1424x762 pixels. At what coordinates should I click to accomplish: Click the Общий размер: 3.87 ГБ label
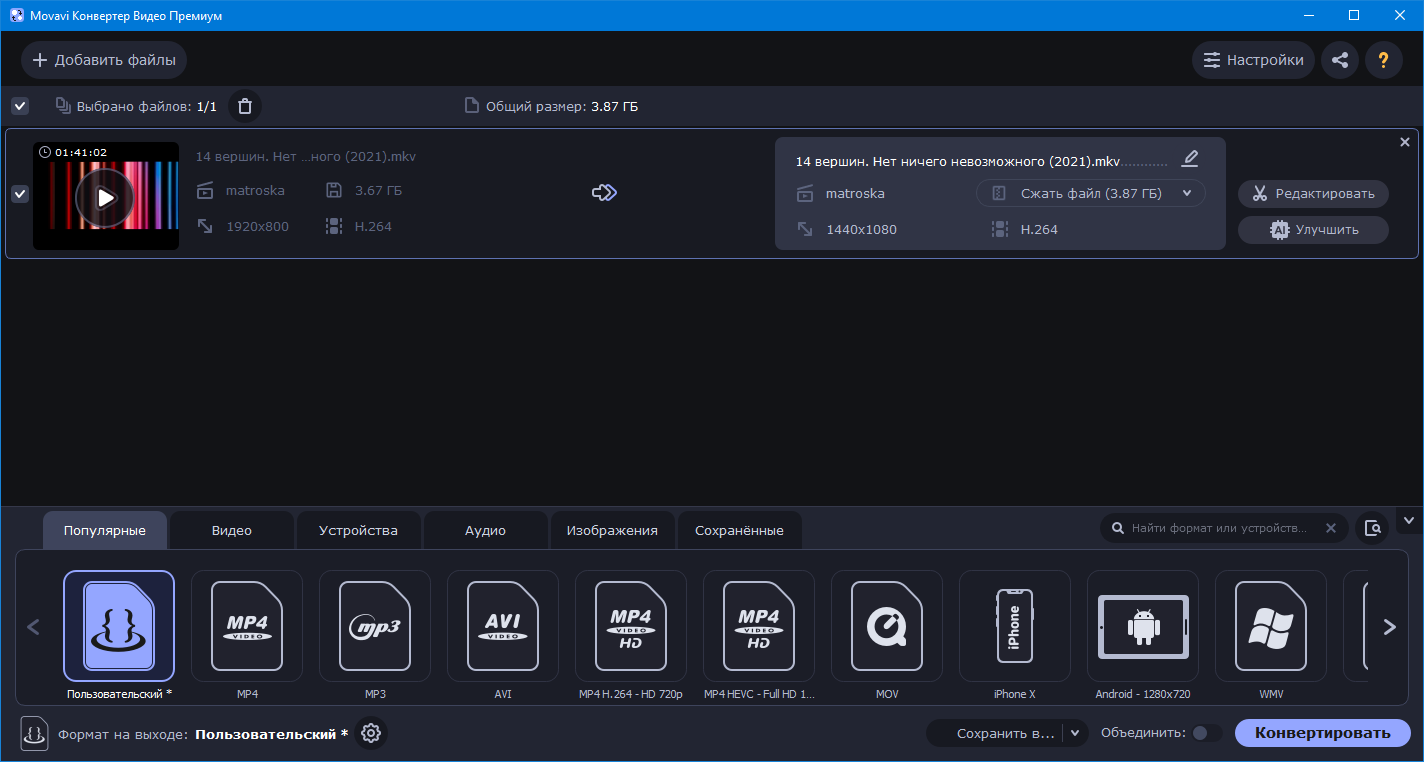click(x=562, y=106)
